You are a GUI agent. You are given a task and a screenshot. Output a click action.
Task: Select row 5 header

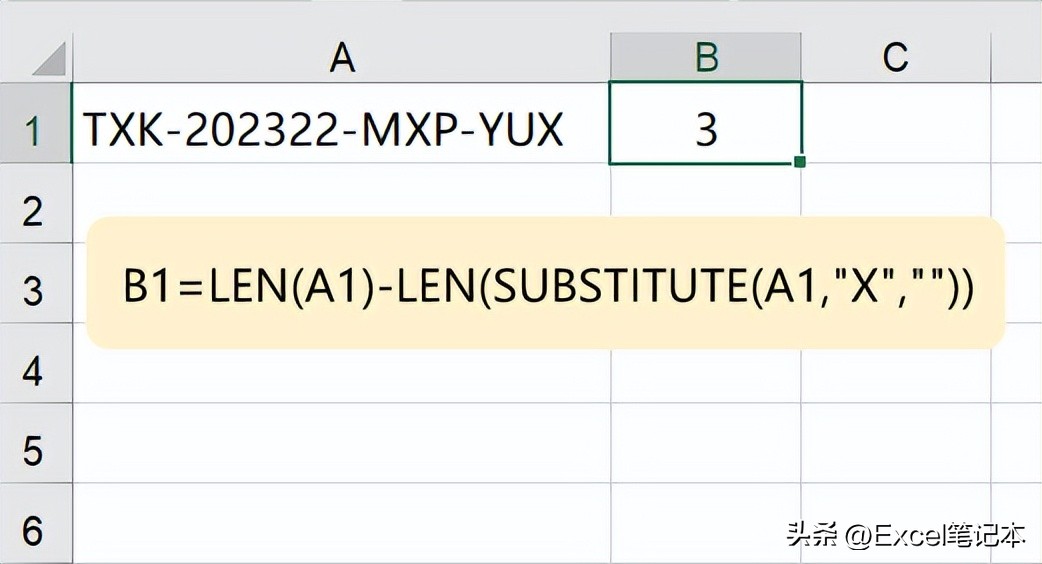[34, 451]
